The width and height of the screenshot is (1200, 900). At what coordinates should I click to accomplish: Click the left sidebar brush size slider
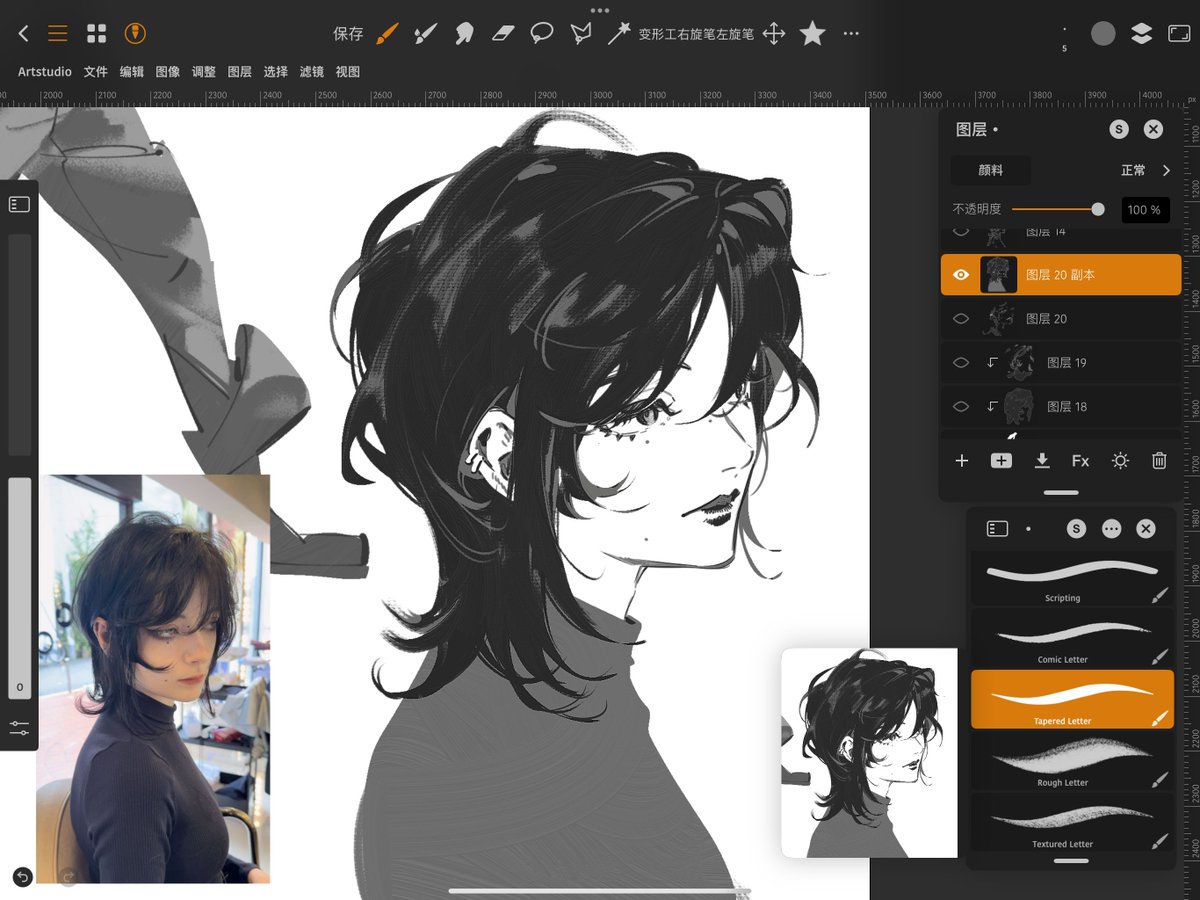tap(20, 345)
